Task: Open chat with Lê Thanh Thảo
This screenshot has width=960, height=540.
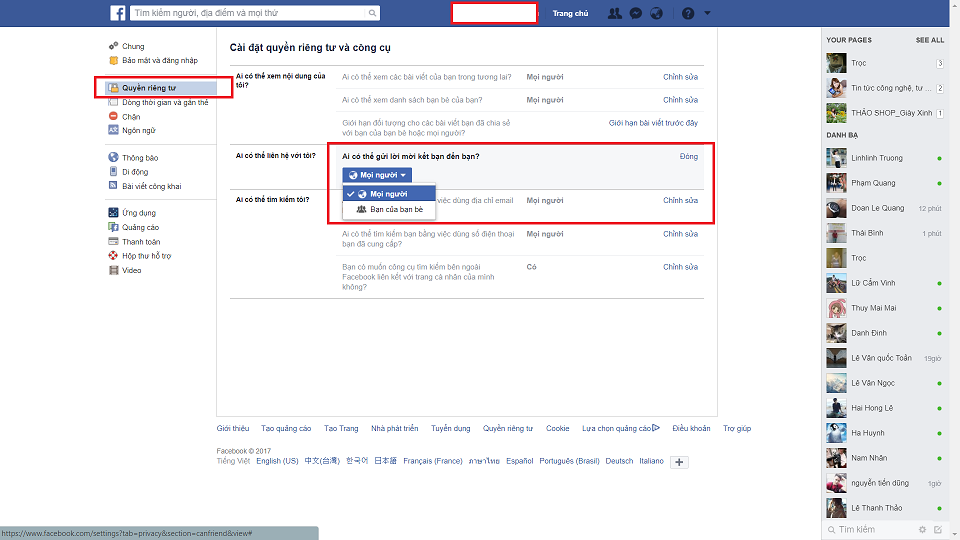Action: [885, 508]
